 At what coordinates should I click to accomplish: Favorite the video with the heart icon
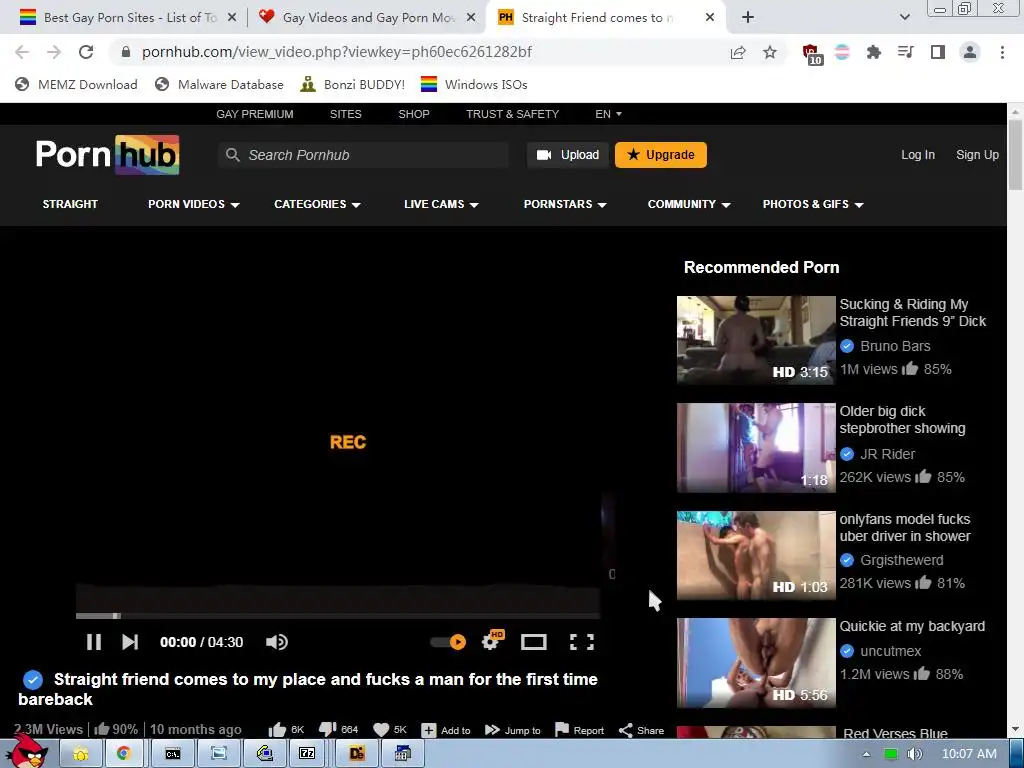[x=390, y=729]
